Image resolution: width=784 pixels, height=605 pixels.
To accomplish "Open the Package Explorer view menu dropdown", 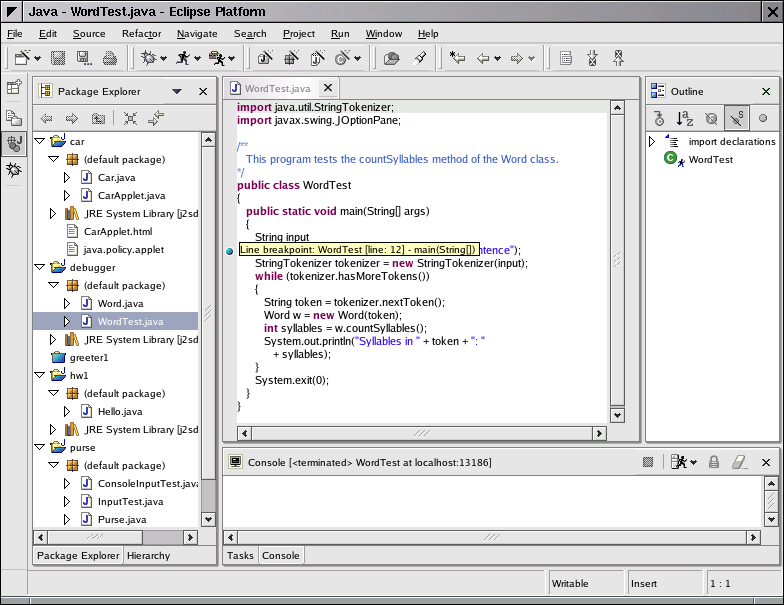I will coord(177,91).
